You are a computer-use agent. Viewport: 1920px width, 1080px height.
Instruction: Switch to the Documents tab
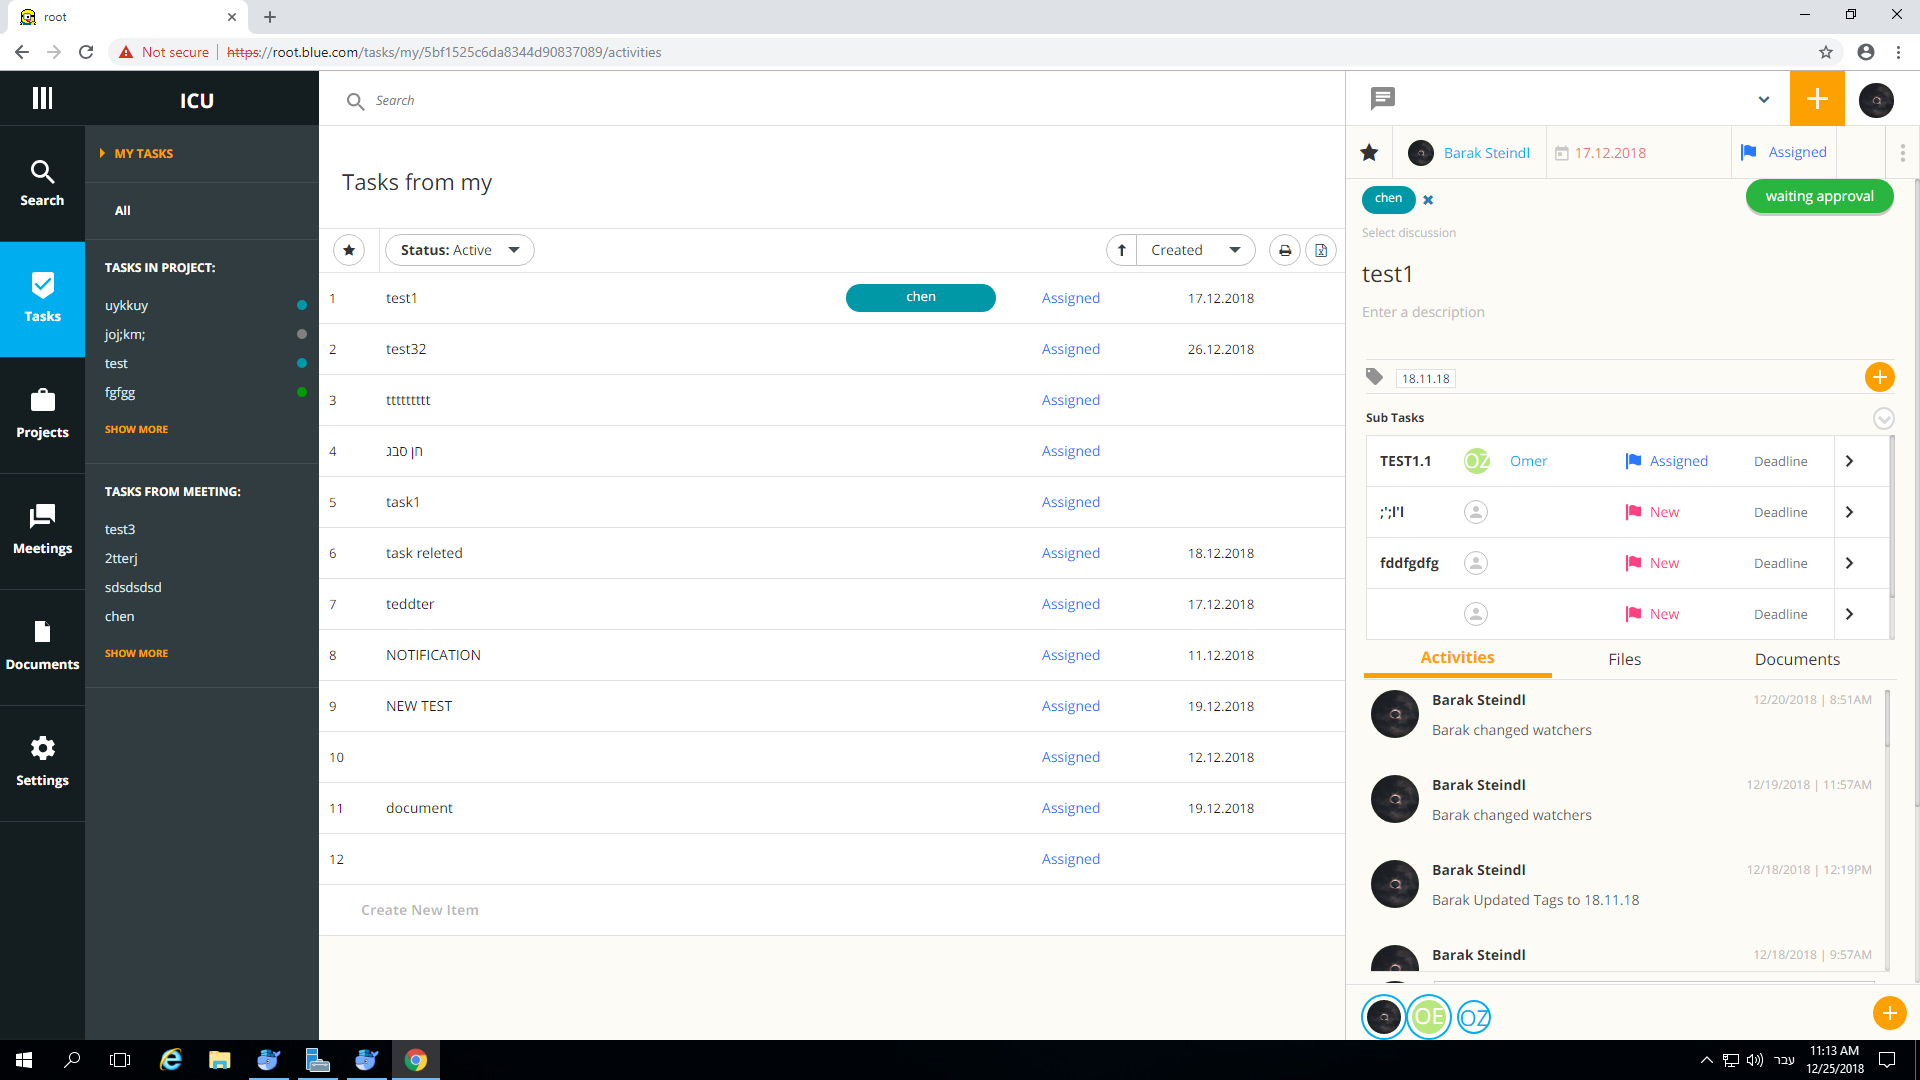click(x=1797, y=659)
